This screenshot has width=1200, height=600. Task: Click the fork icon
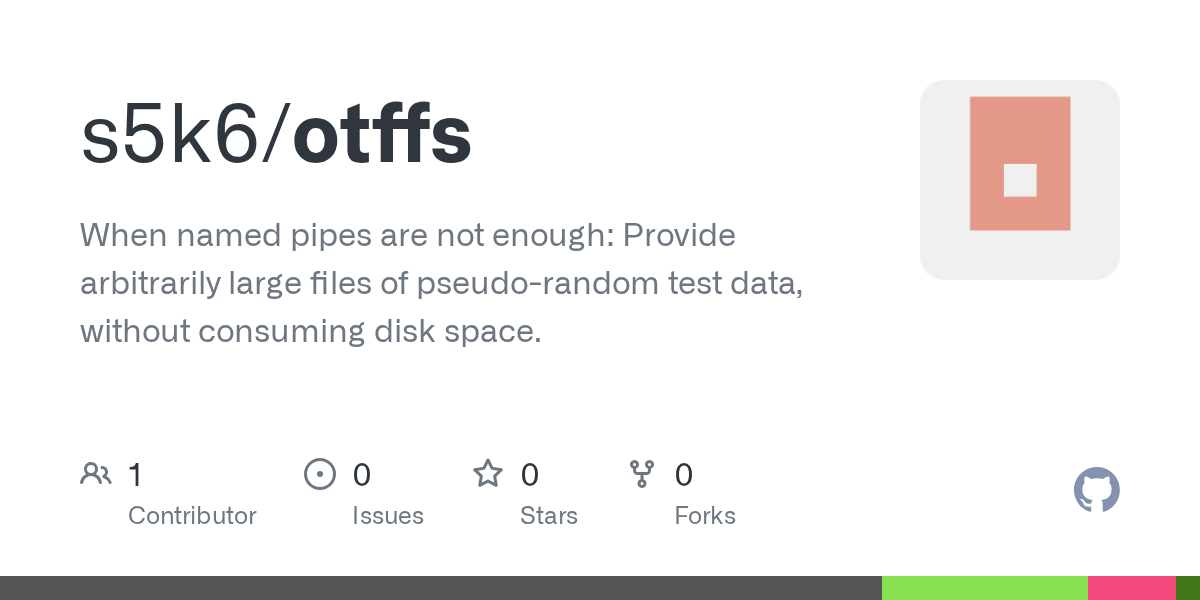[x=642, y=474]
